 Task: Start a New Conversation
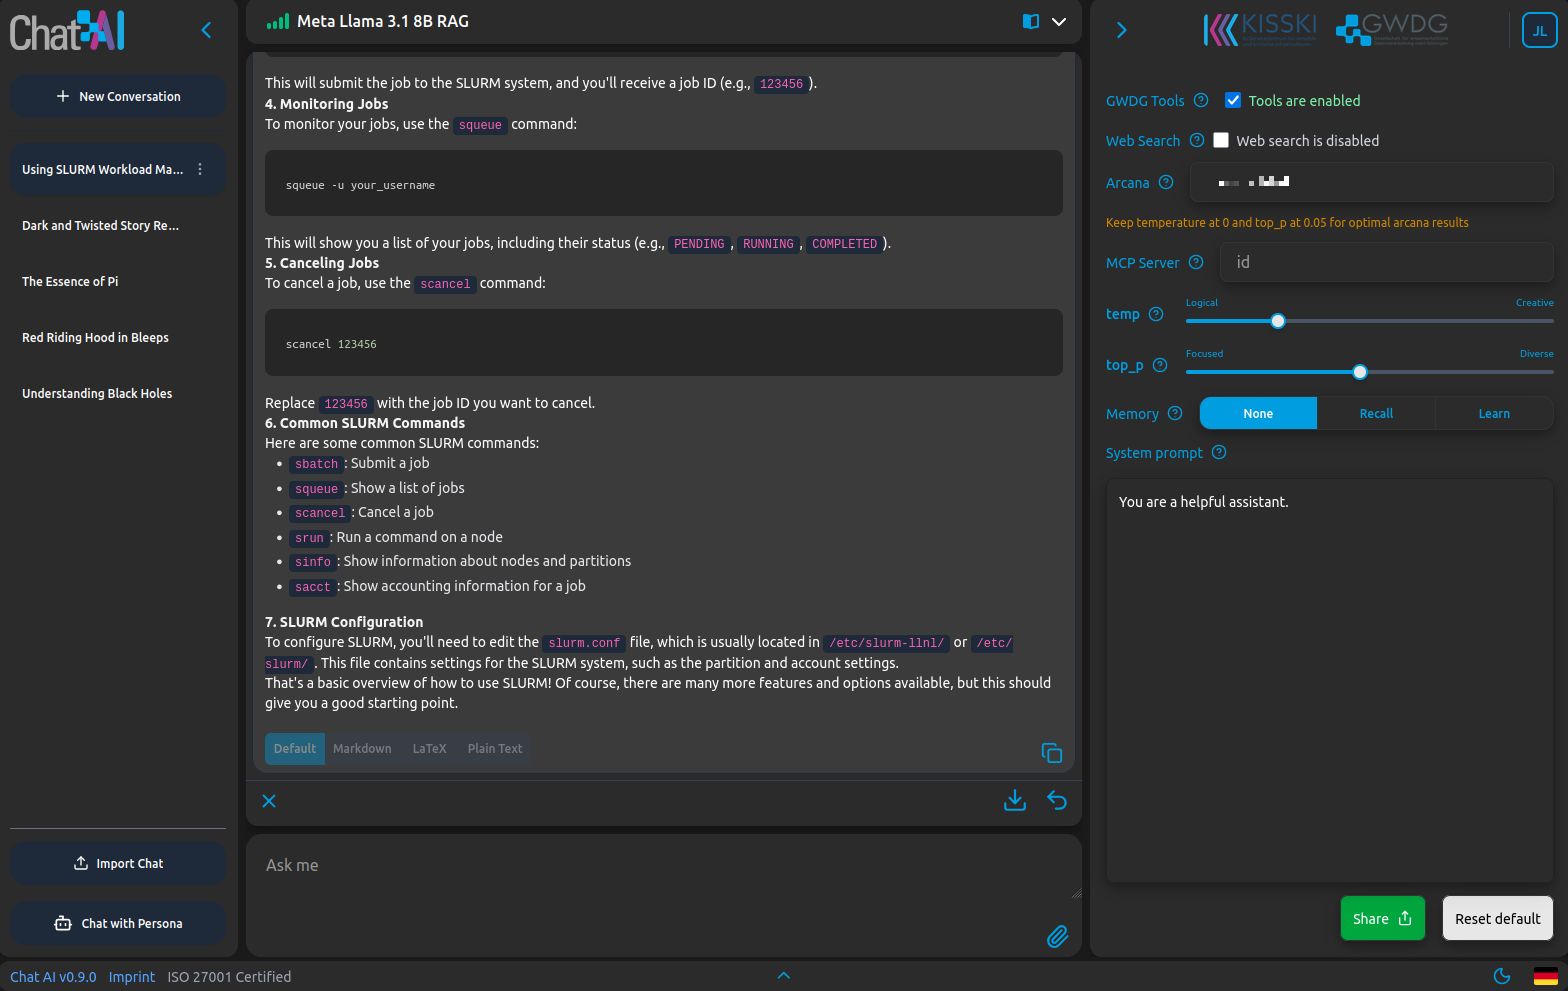coord(118,96)
